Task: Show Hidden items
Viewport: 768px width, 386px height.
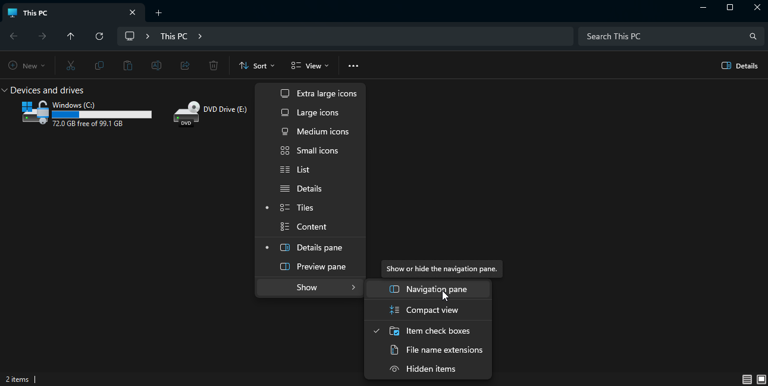Action: pos(428,369)
